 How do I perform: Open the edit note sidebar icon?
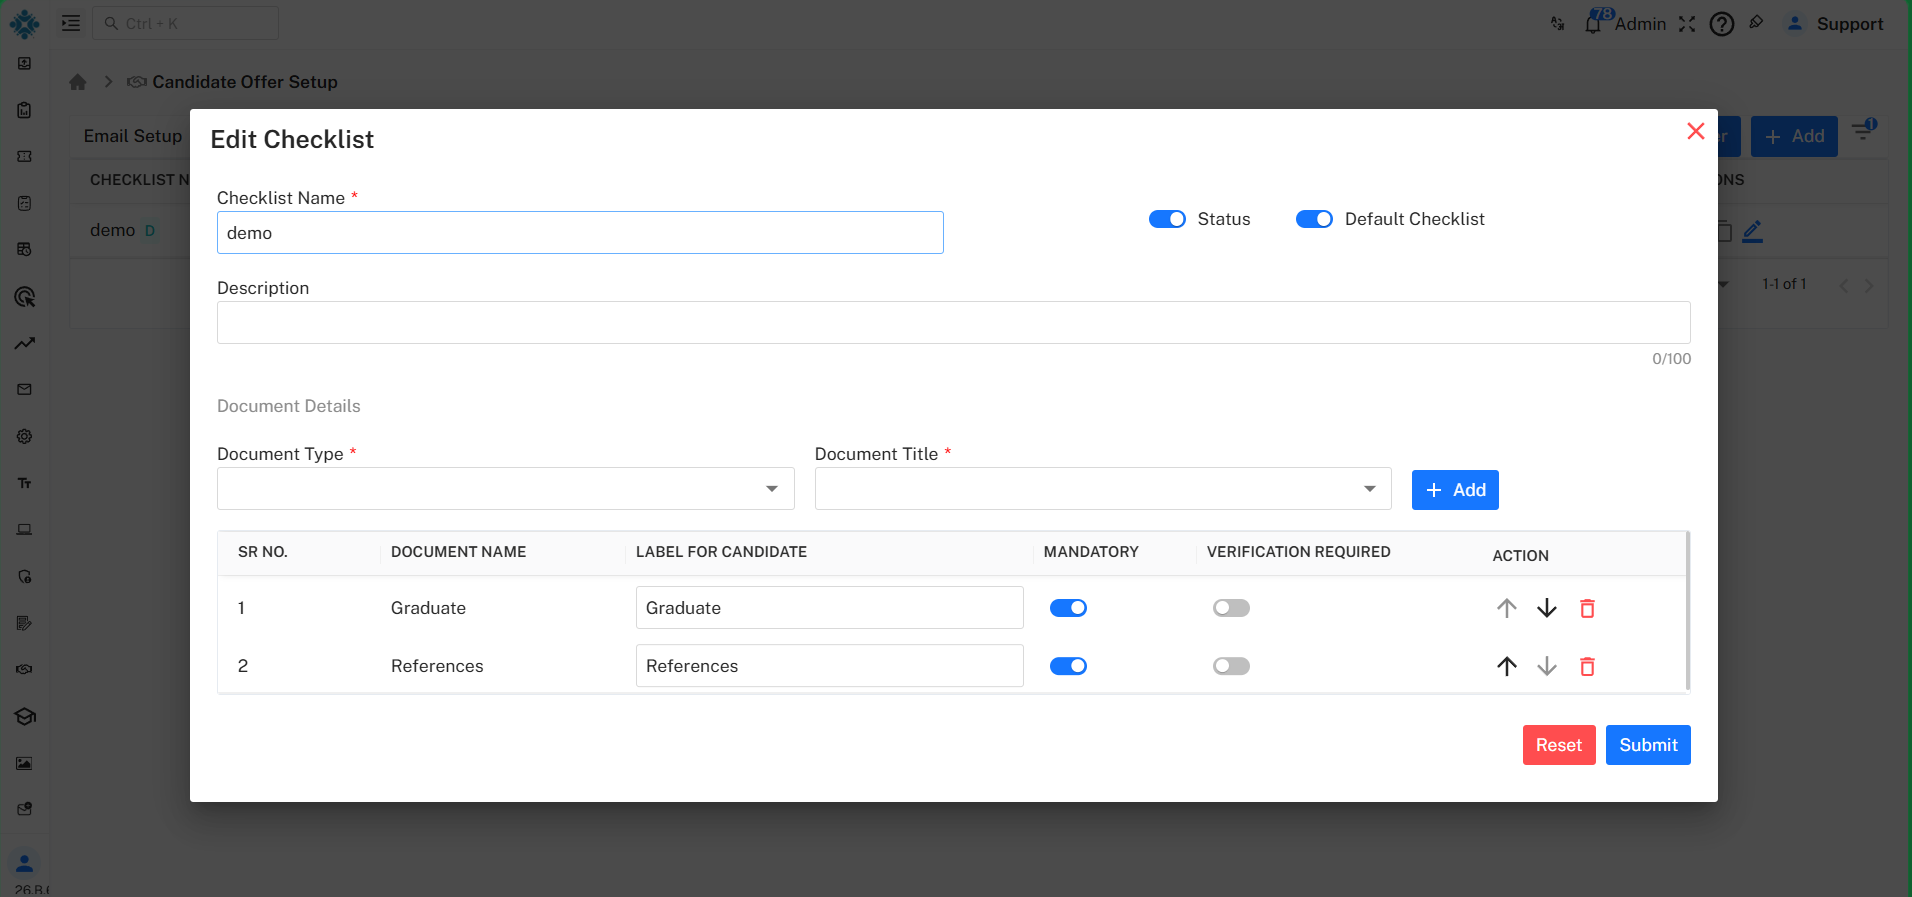point(24,623)
